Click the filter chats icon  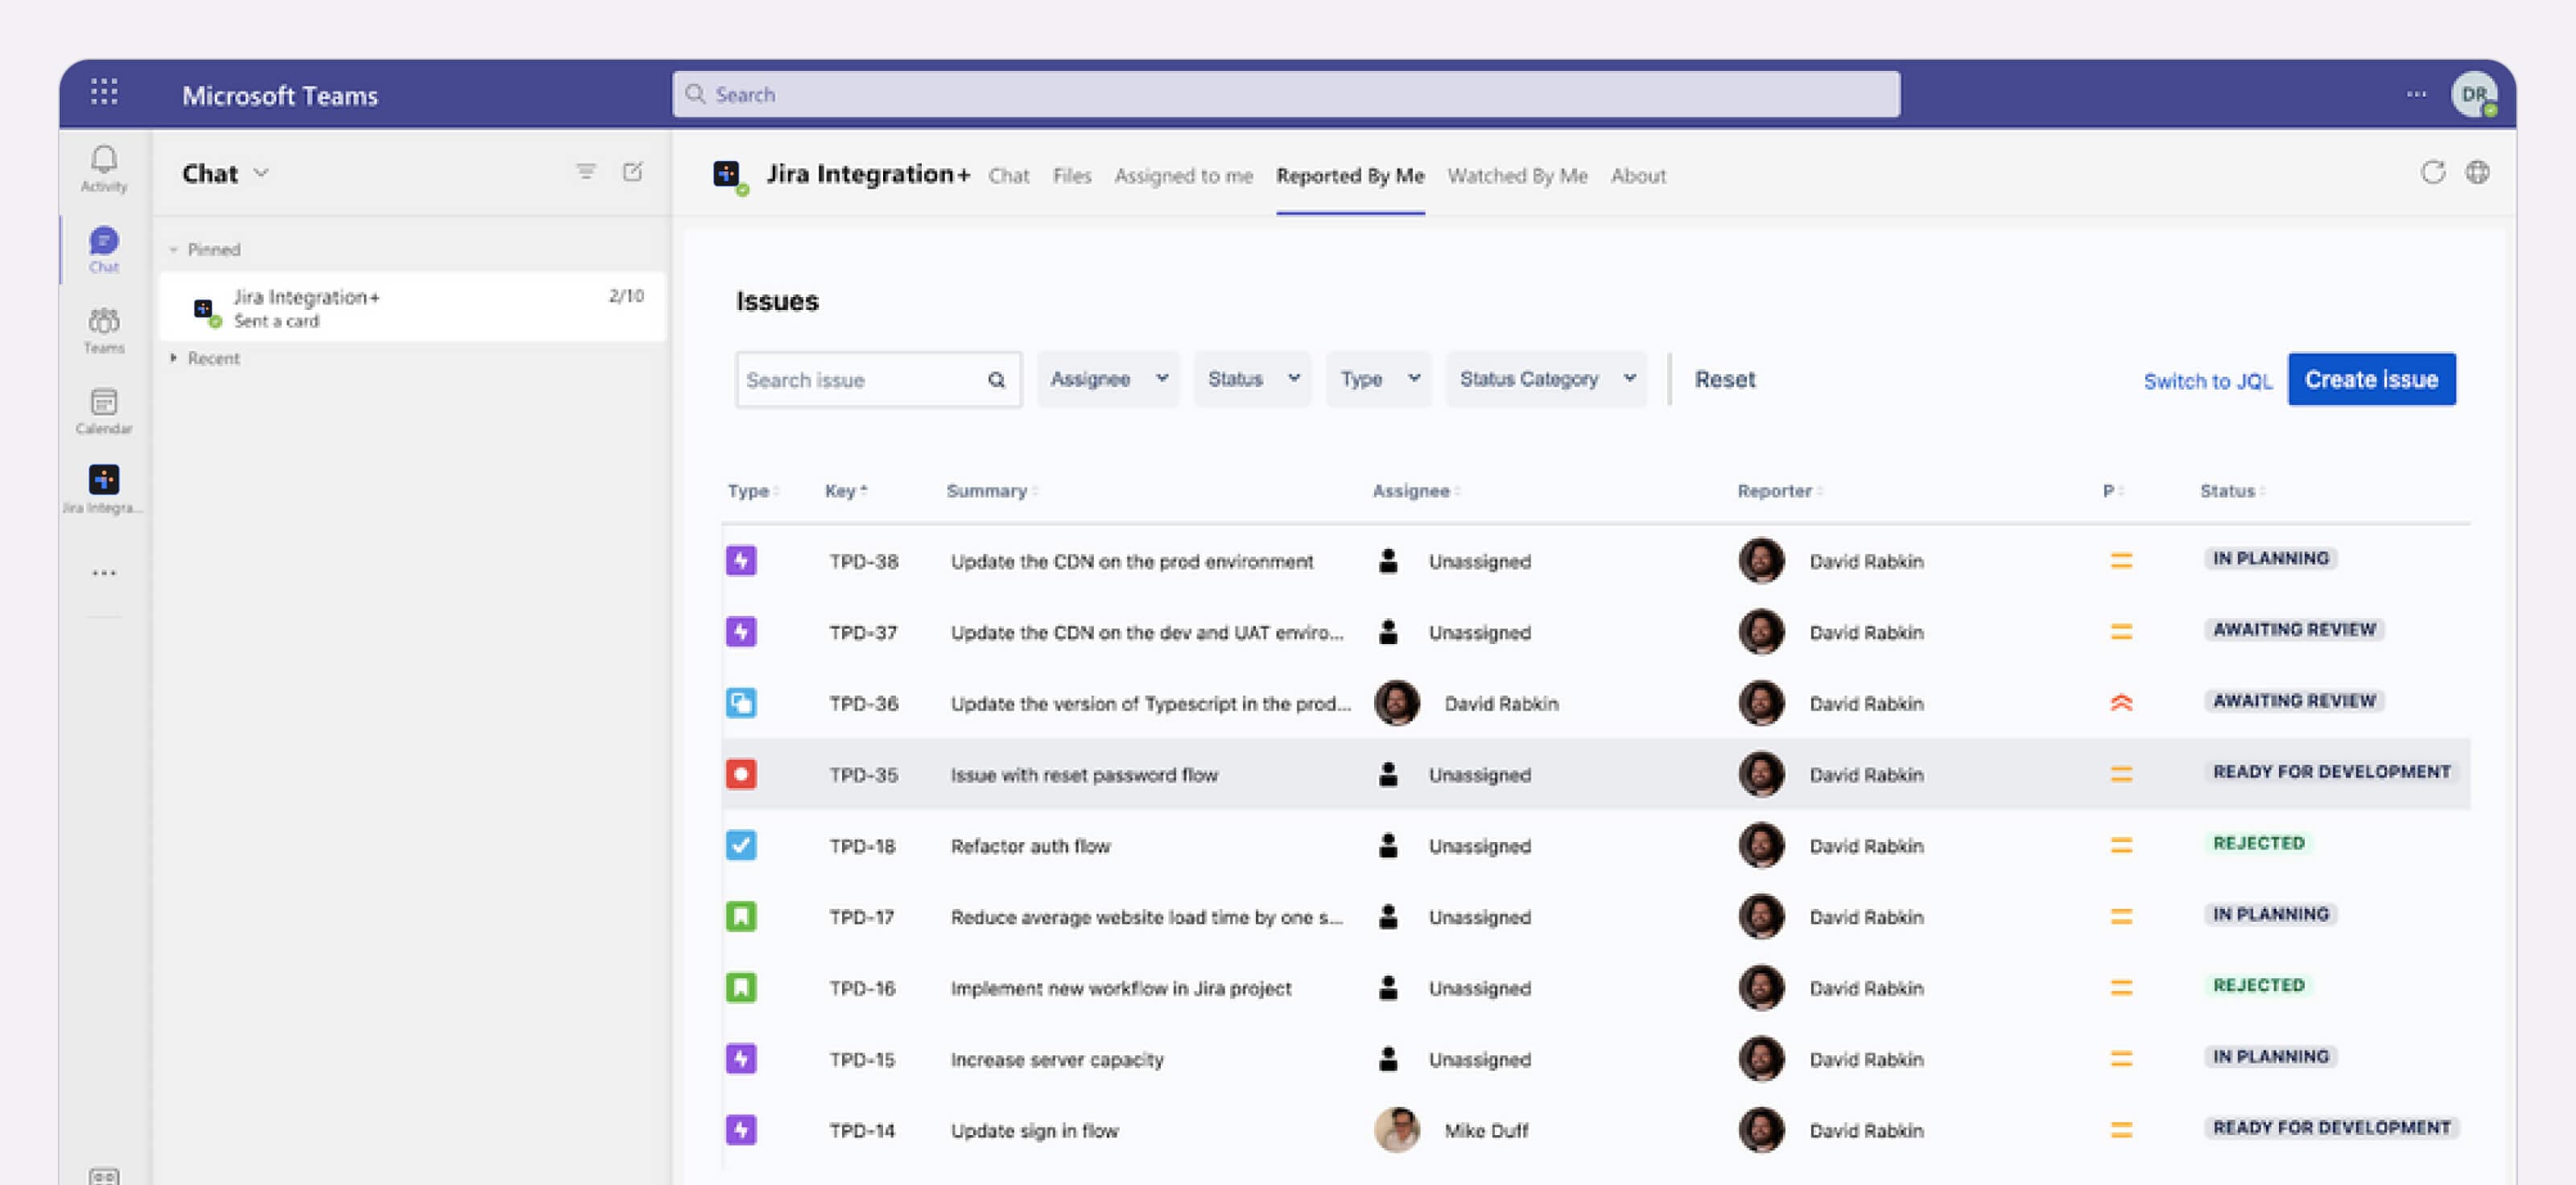(586, 172)
